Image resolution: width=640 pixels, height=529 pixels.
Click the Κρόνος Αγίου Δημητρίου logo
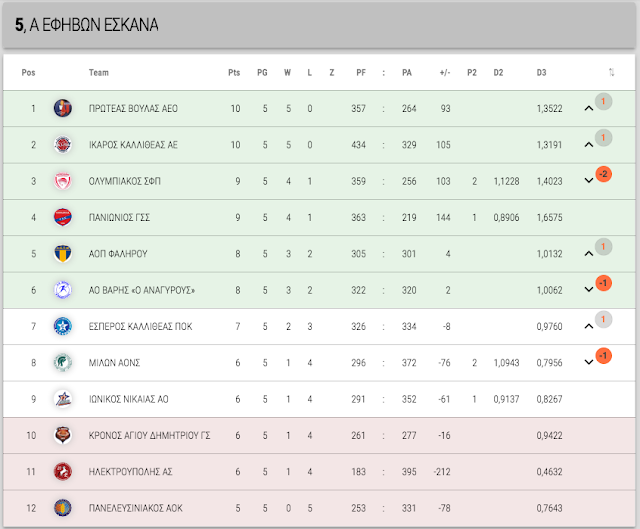click(63, 435)
